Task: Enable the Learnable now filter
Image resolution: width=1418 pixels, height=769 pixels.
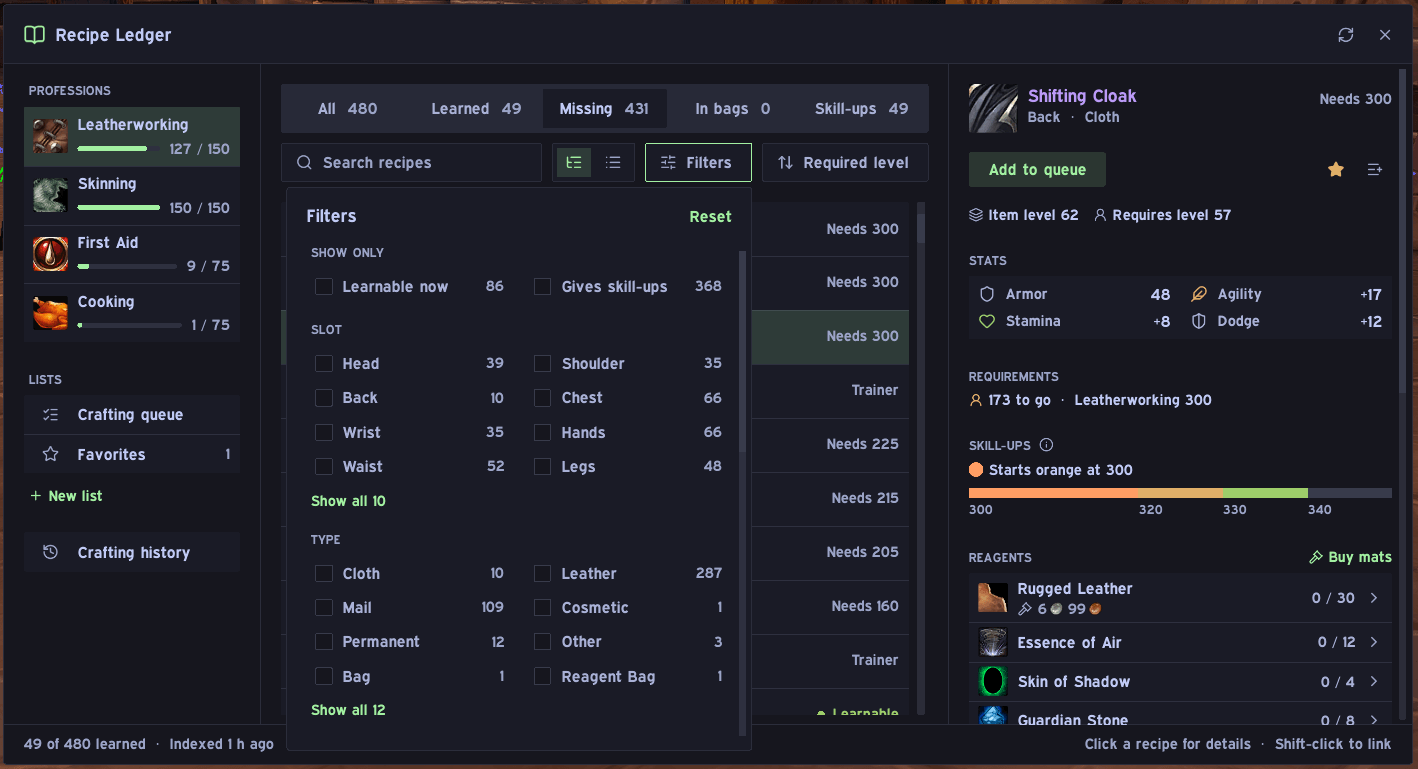Action: tap(324, 287)
